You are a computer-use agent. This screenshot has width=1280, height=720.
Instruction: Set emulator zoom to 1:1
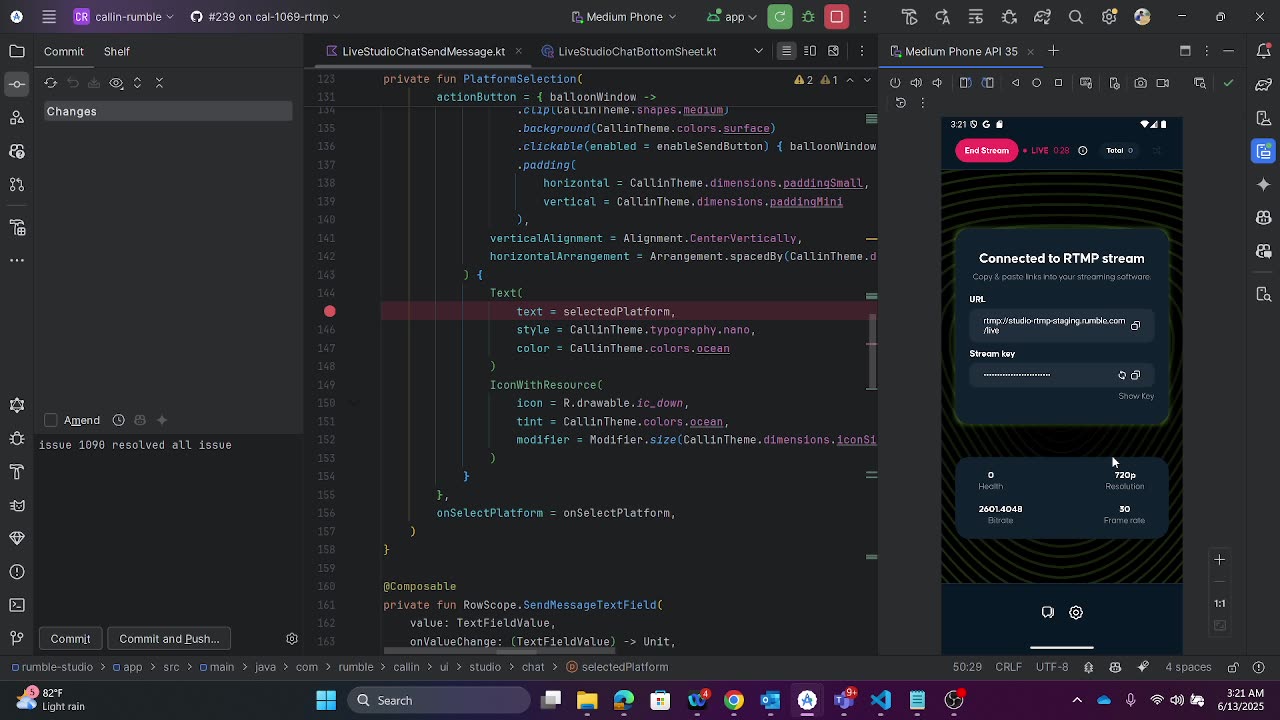pyautogui.click(x=1220, y=603)
